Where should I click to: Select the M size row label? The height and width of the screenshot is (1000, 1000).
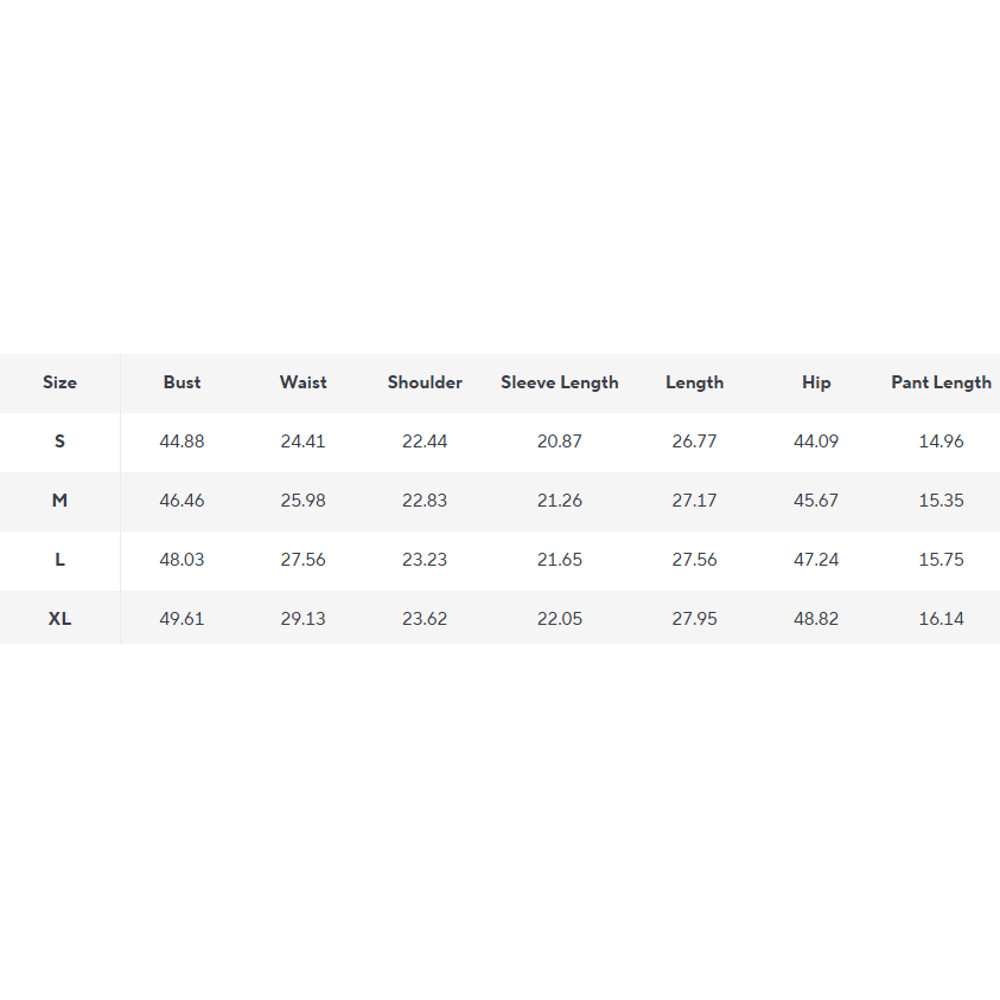pos(60,500)
